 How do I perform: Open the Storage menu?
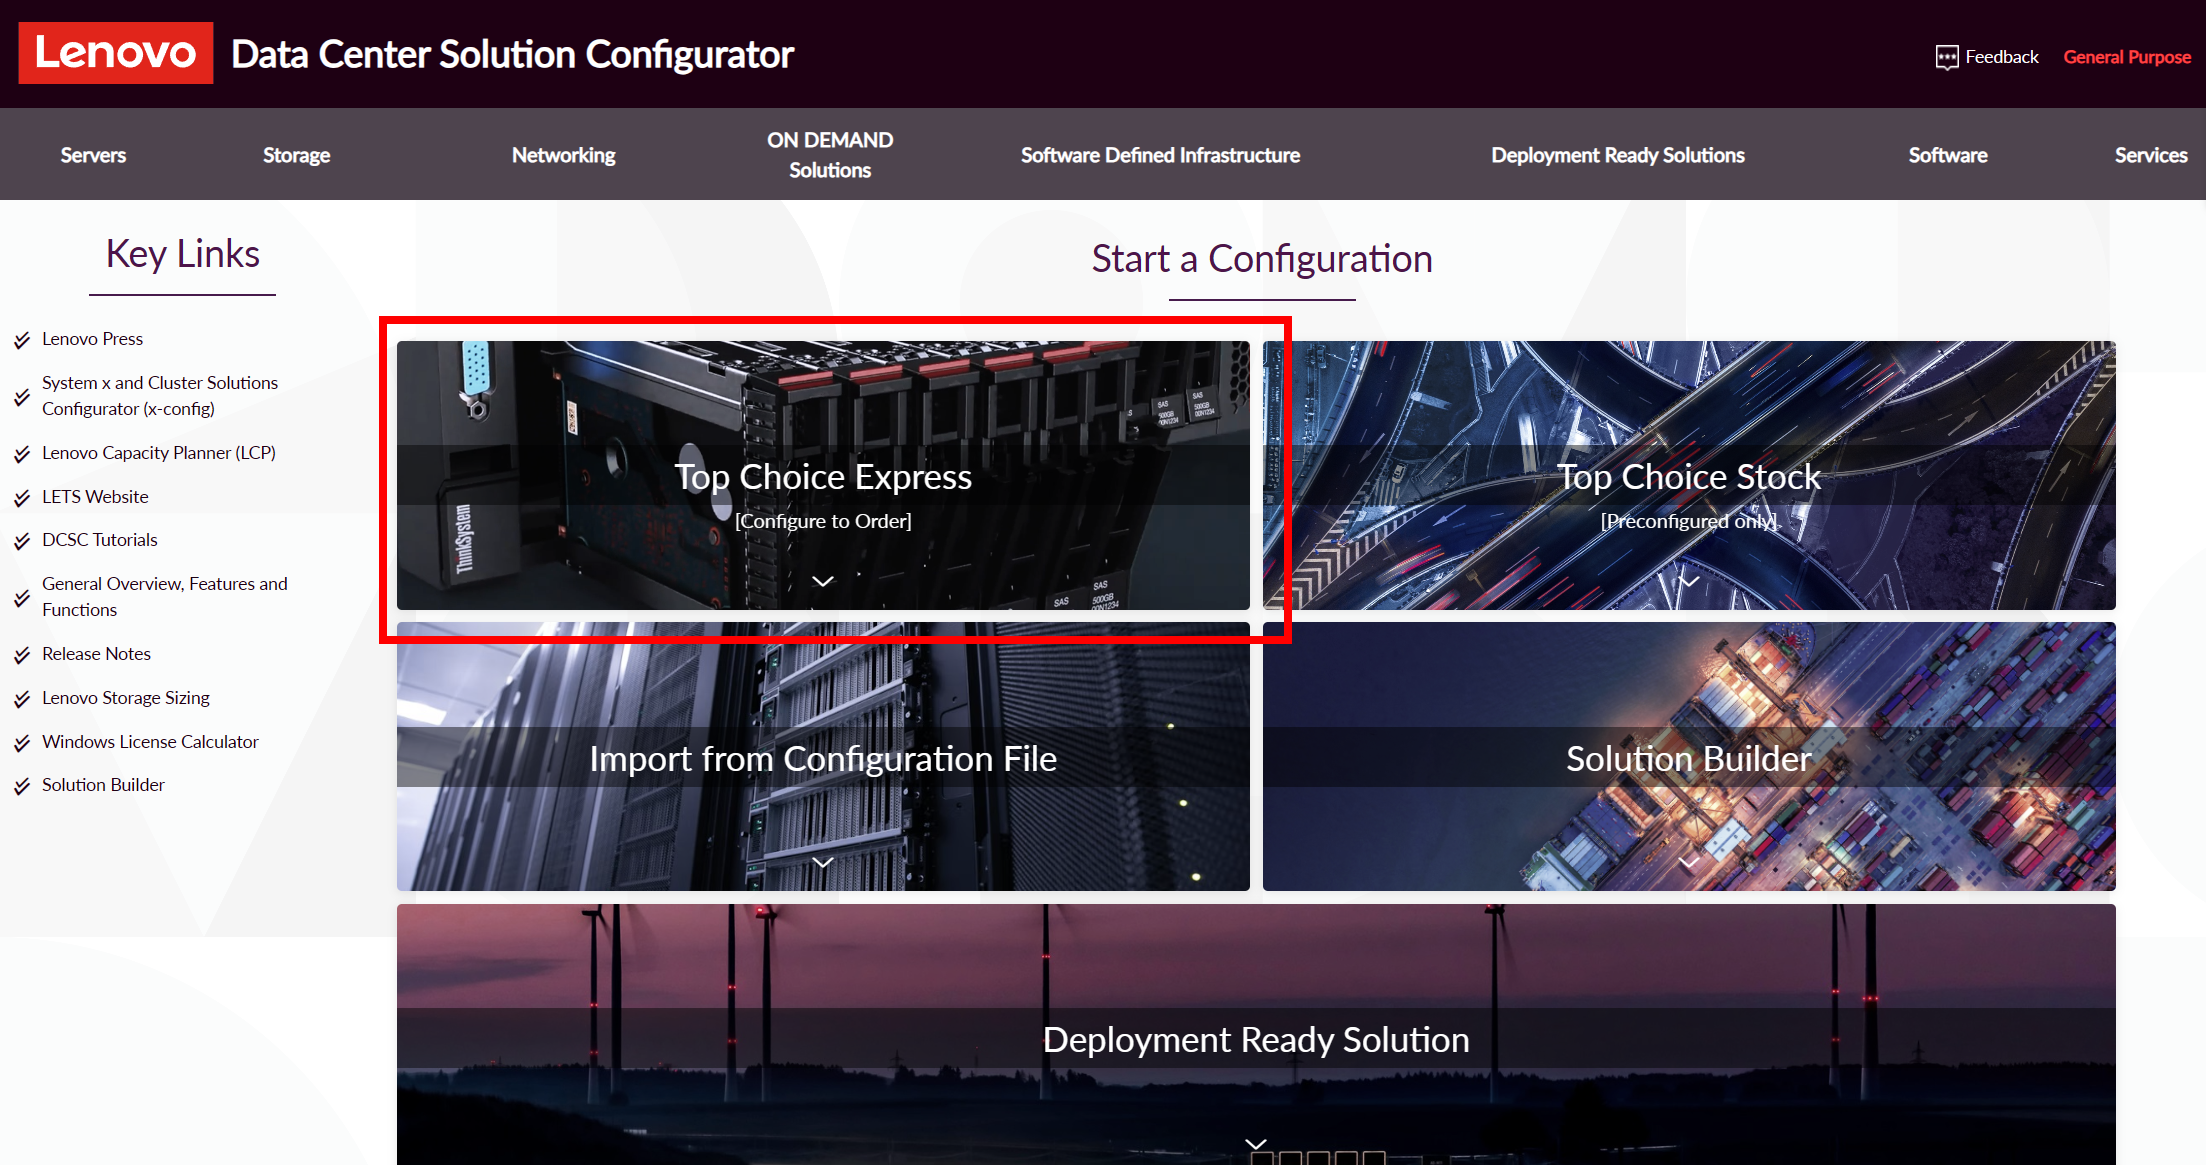click(x=296, y=155)
